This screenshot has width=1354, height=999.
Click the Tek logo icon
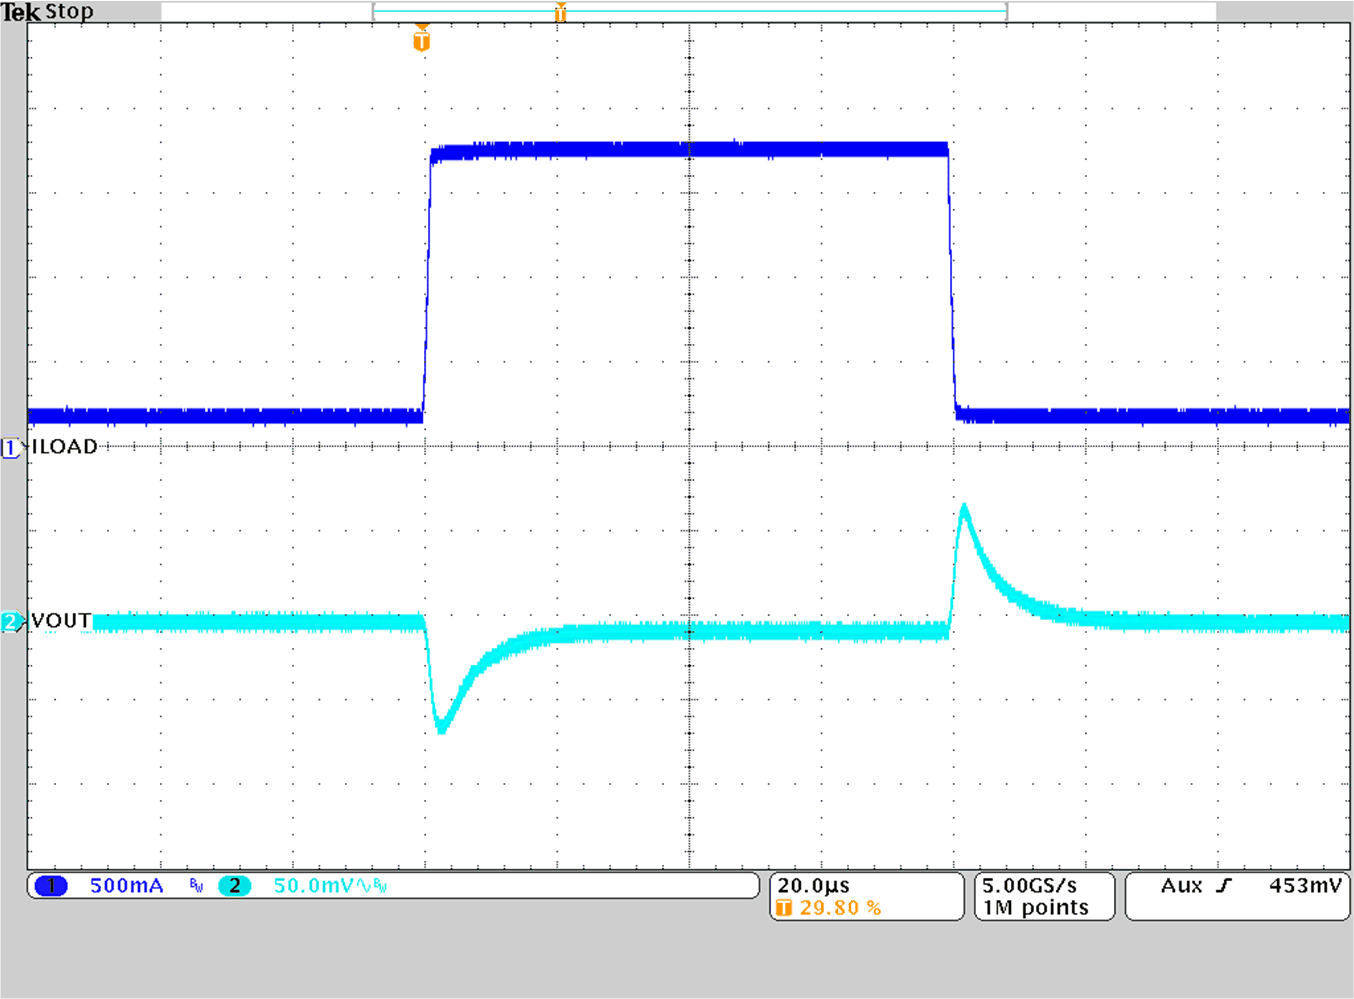pyautogui.click(x=20, y=13)
